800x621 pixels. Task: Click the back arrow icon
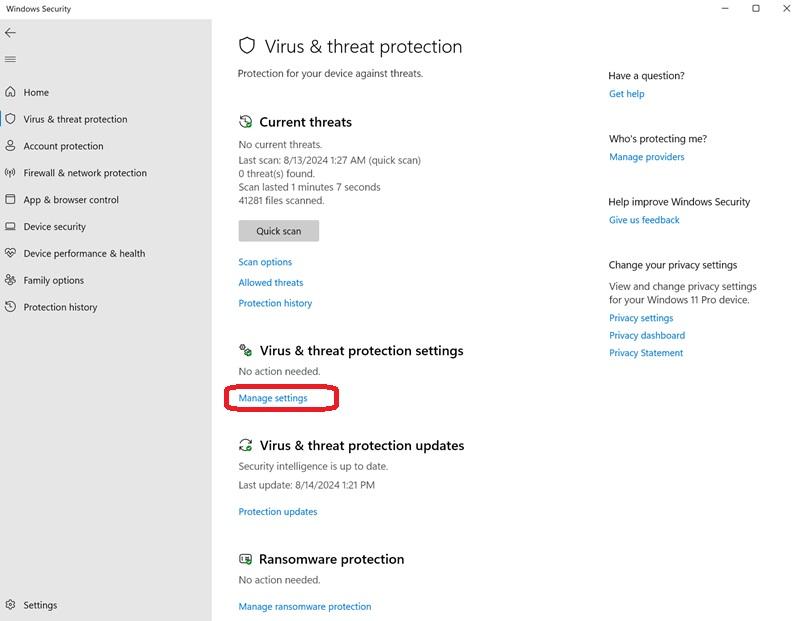[11, 32]
